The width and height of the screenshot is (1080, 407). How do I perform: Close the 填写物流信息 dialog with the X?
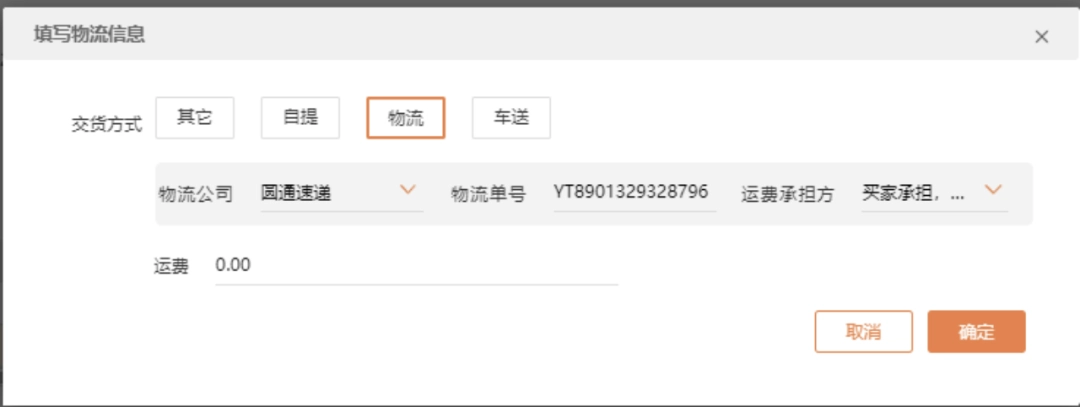point(1041,36)
